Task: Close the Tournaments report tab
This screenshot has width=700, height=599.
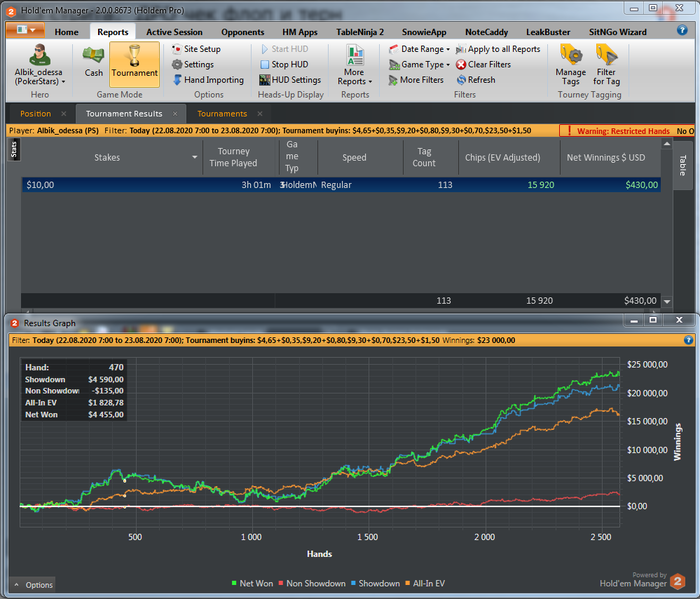Action: coord(260,114)
